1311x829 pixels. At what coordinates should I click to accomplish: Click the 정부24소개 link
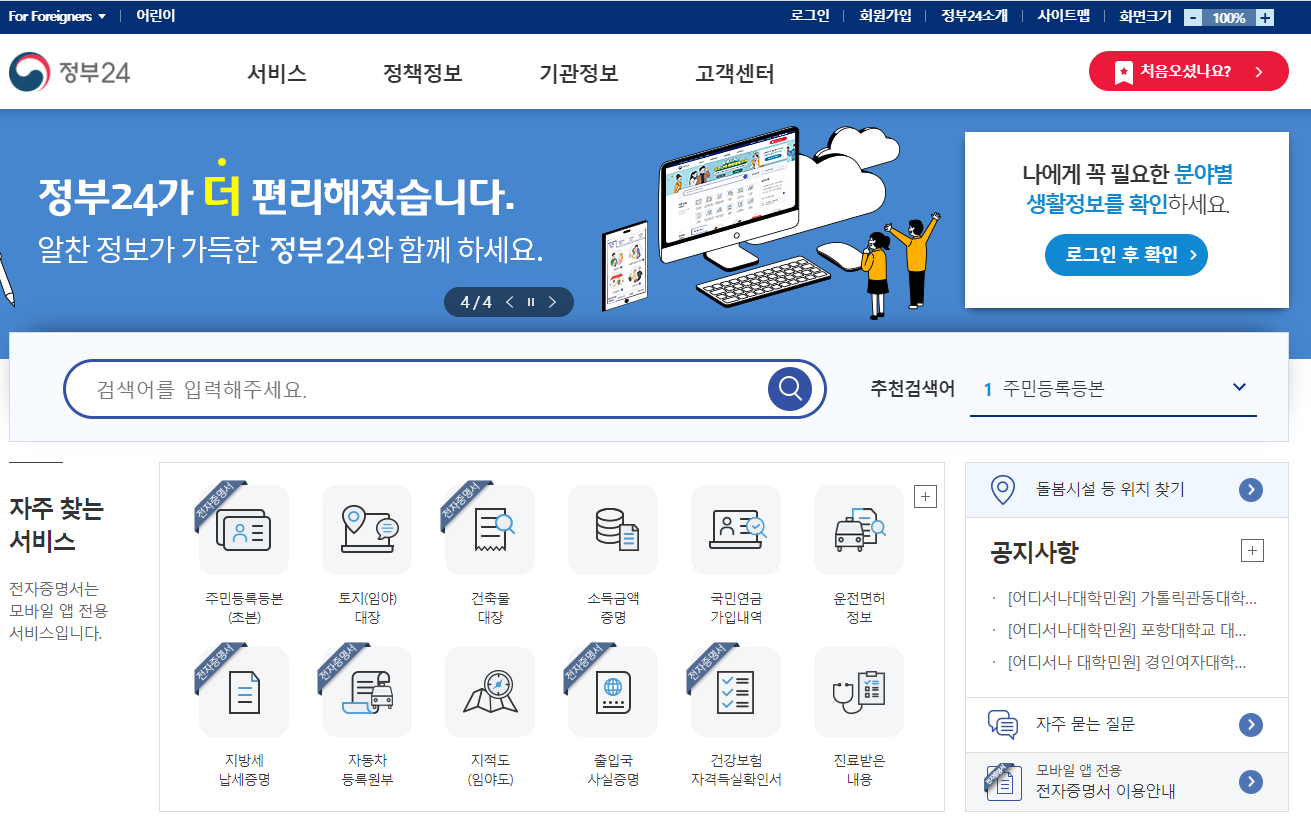974,16
